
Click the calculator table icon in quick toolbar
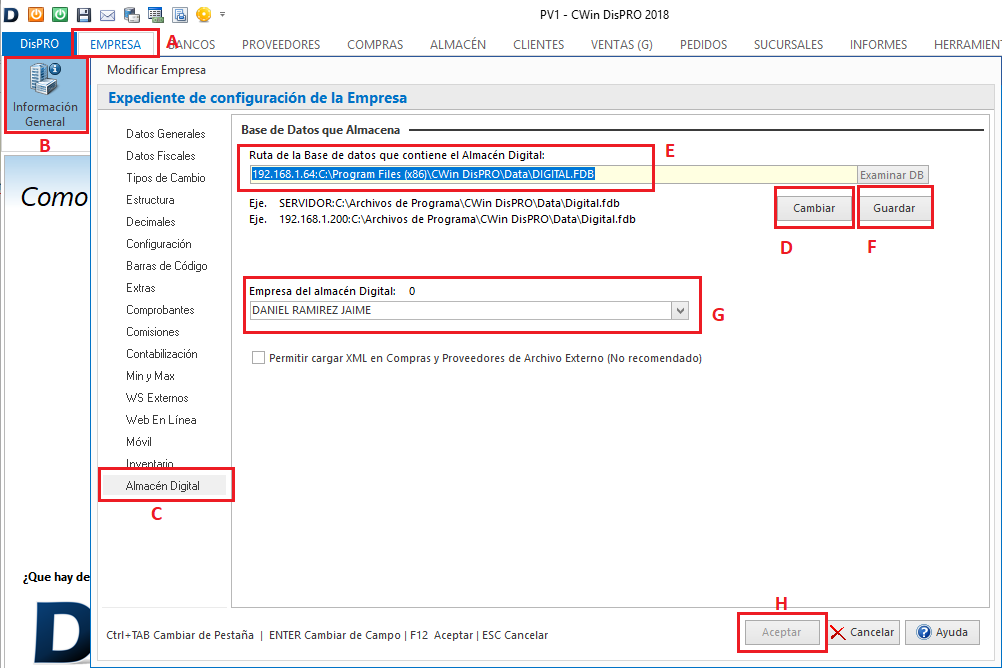point(155,14)
